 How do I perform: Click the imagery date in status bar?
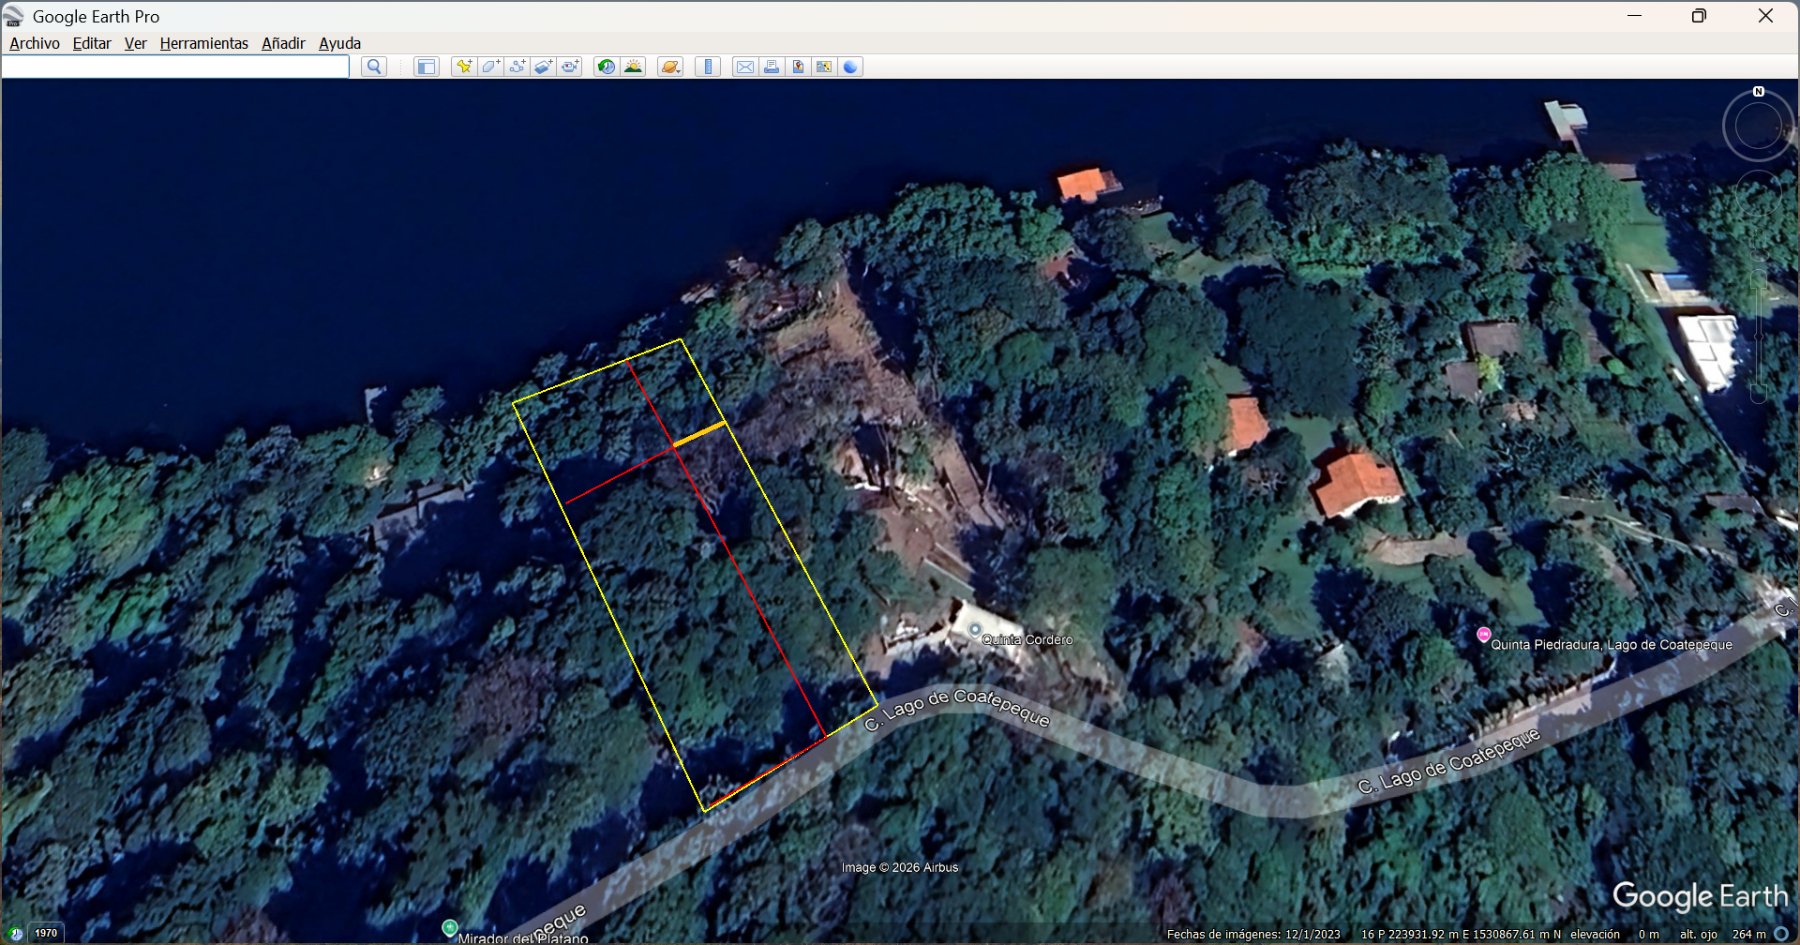(1253, 934)
